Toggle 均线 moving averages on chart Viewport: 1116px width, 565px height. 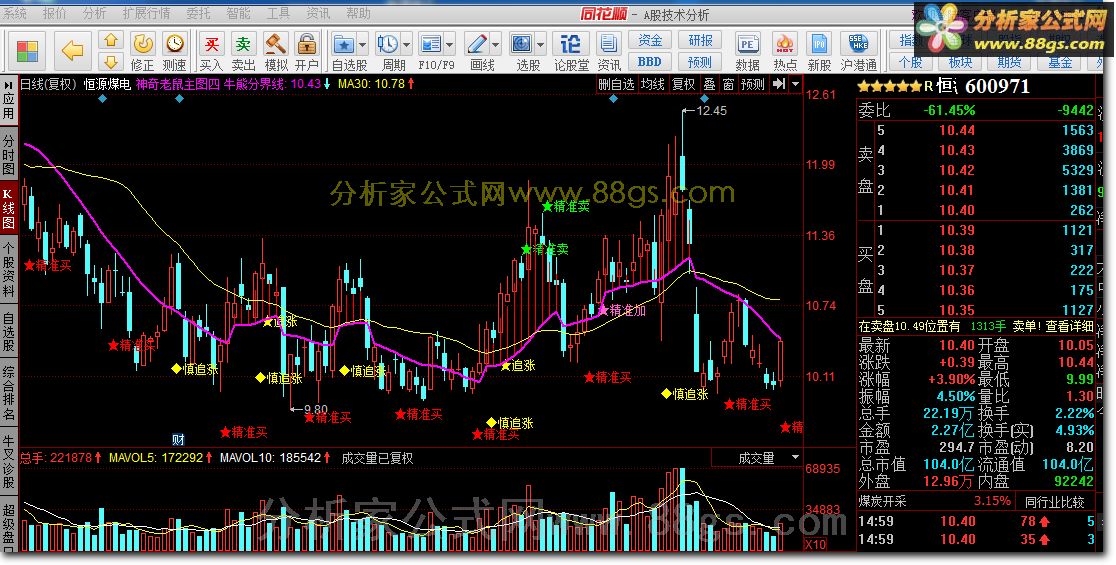(653, 85)
